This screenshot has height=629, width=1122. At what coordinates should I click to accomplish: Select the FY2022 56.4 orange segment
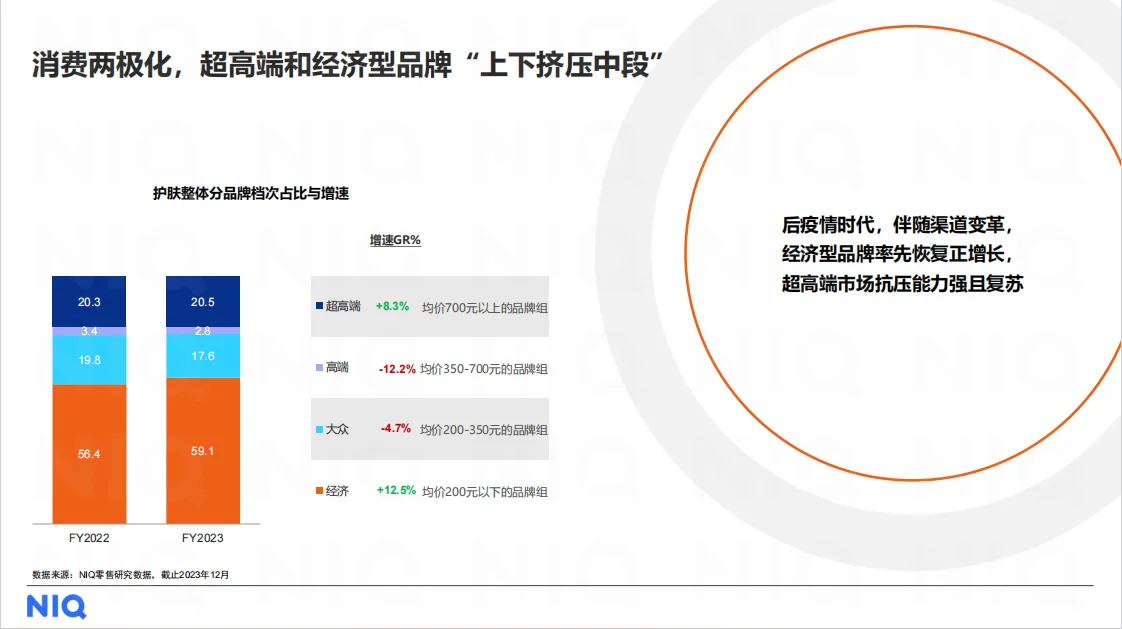89,454
